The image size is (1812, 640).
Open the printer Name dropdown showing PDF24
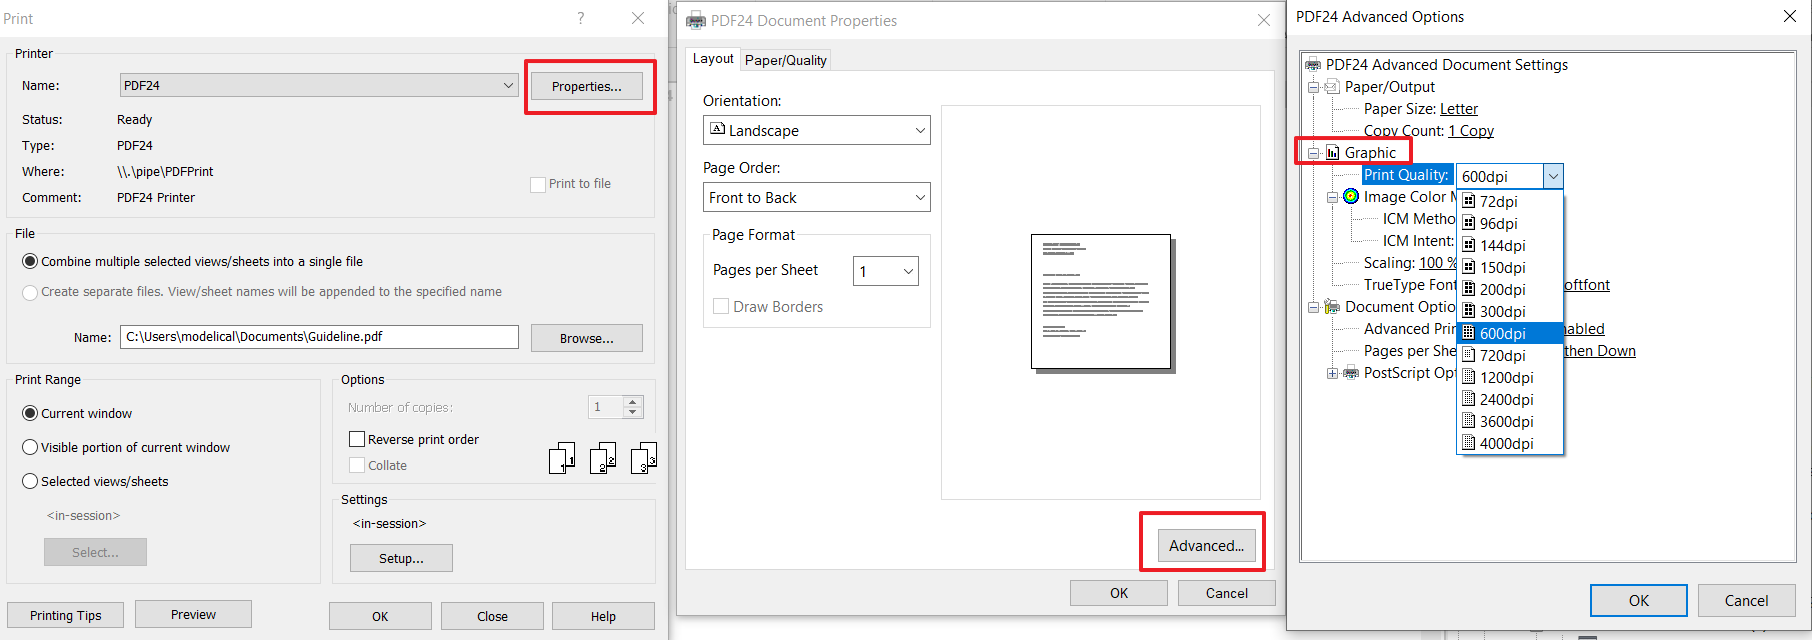[x=319, y=85]
